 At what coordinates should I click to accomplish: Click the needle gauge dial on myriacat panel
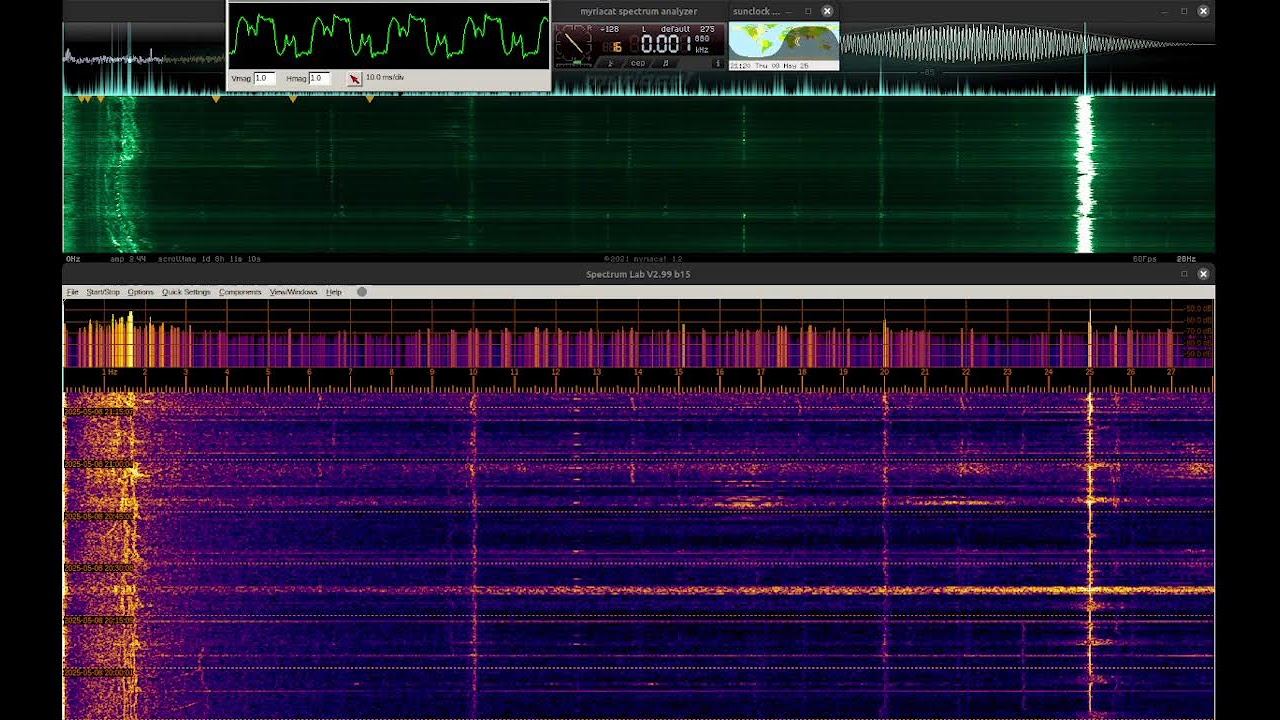click(573, 41)
